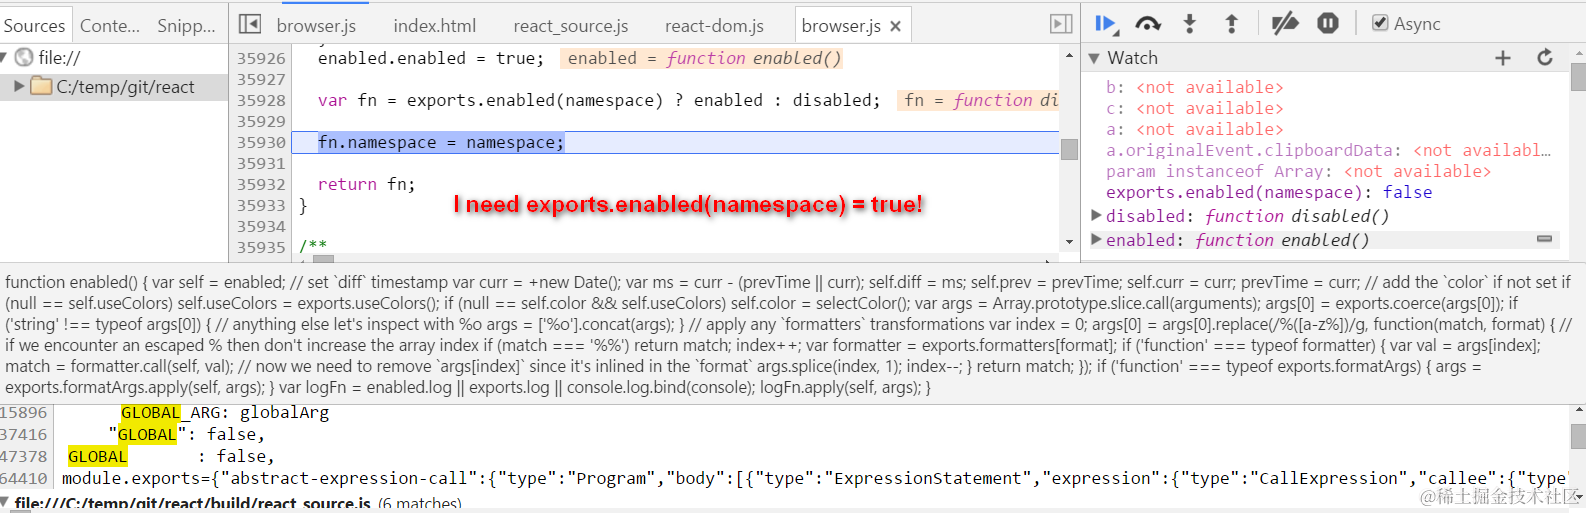Click the a.originalEvent.clipboardData watch entry
Image resolution: width=1586 pixels, height=513 pixels.
click(x=1328, y=150)
